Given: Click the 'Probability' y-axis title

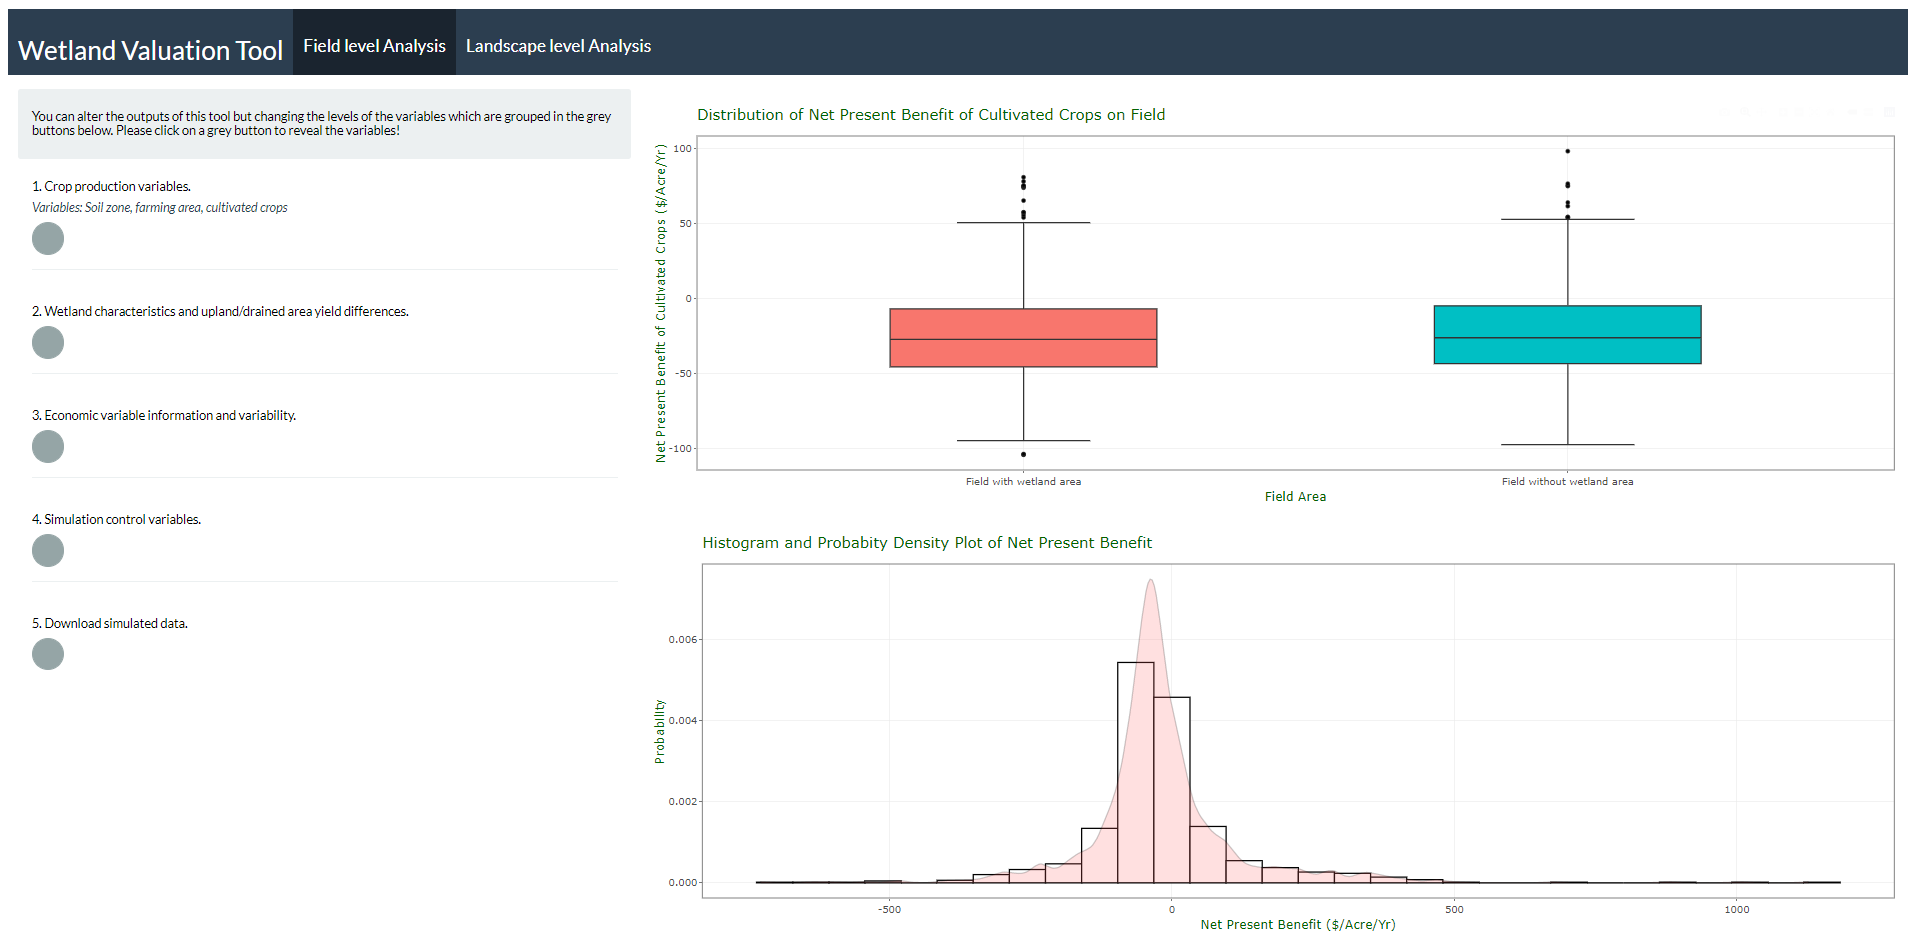Looking at the screenshot, I should coord(659,732).
